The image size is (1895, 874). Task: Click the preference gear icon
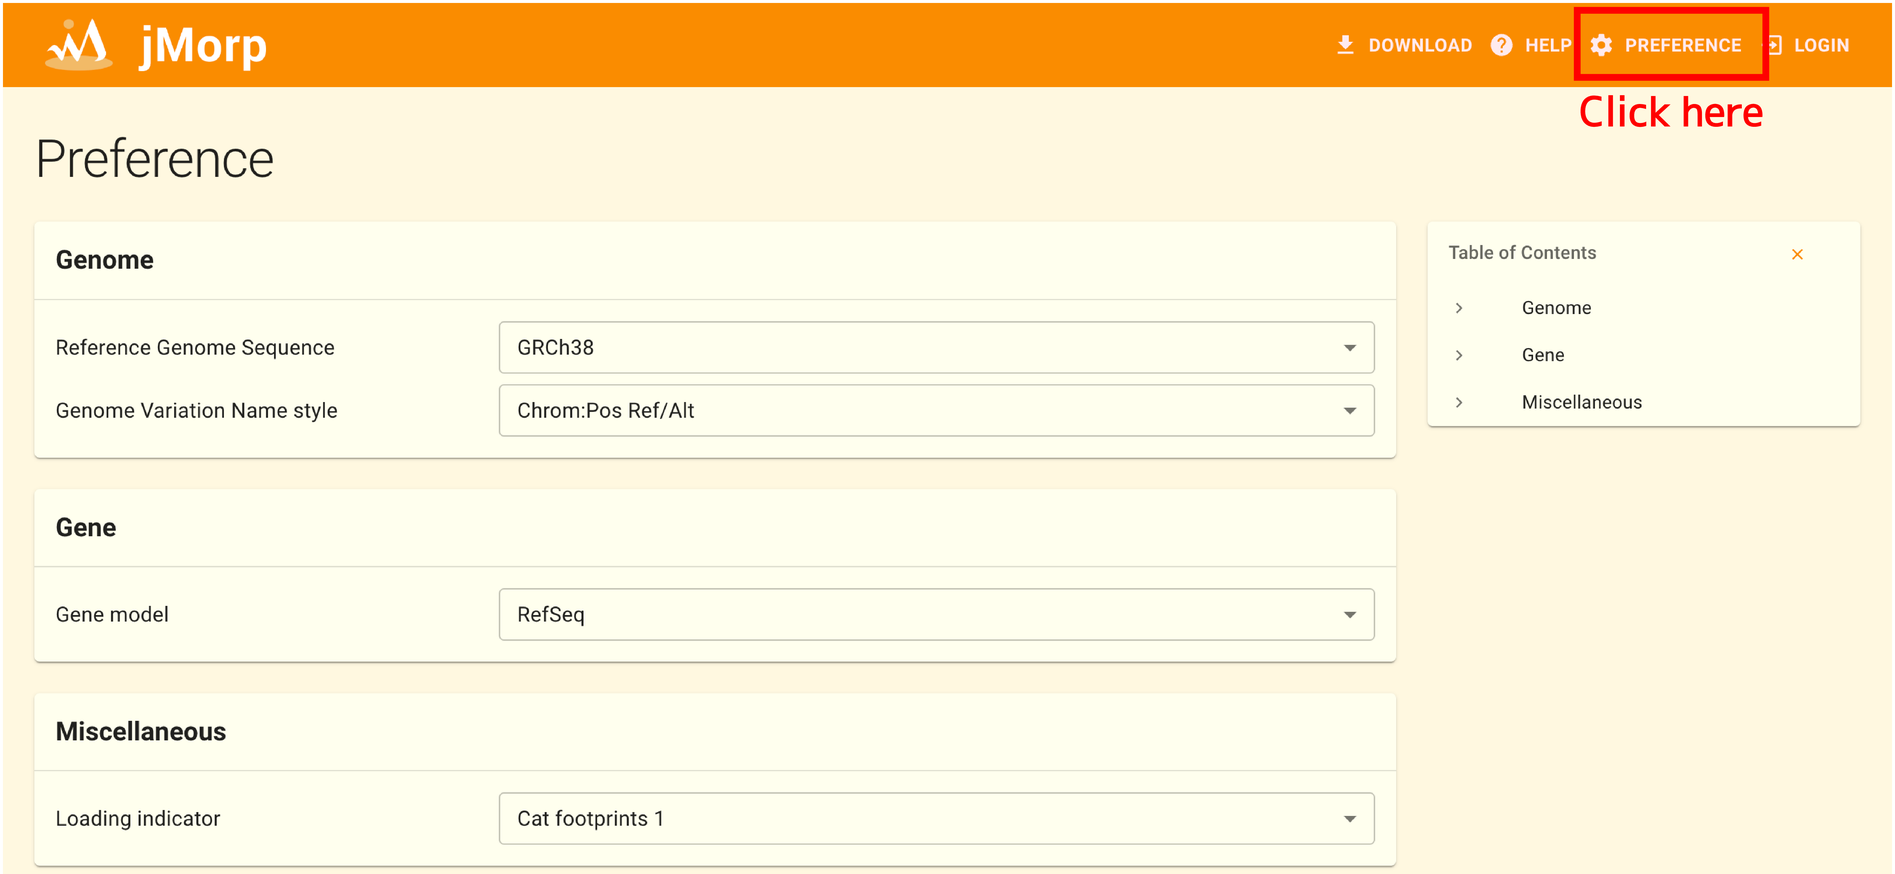(x=1601, y=45)
